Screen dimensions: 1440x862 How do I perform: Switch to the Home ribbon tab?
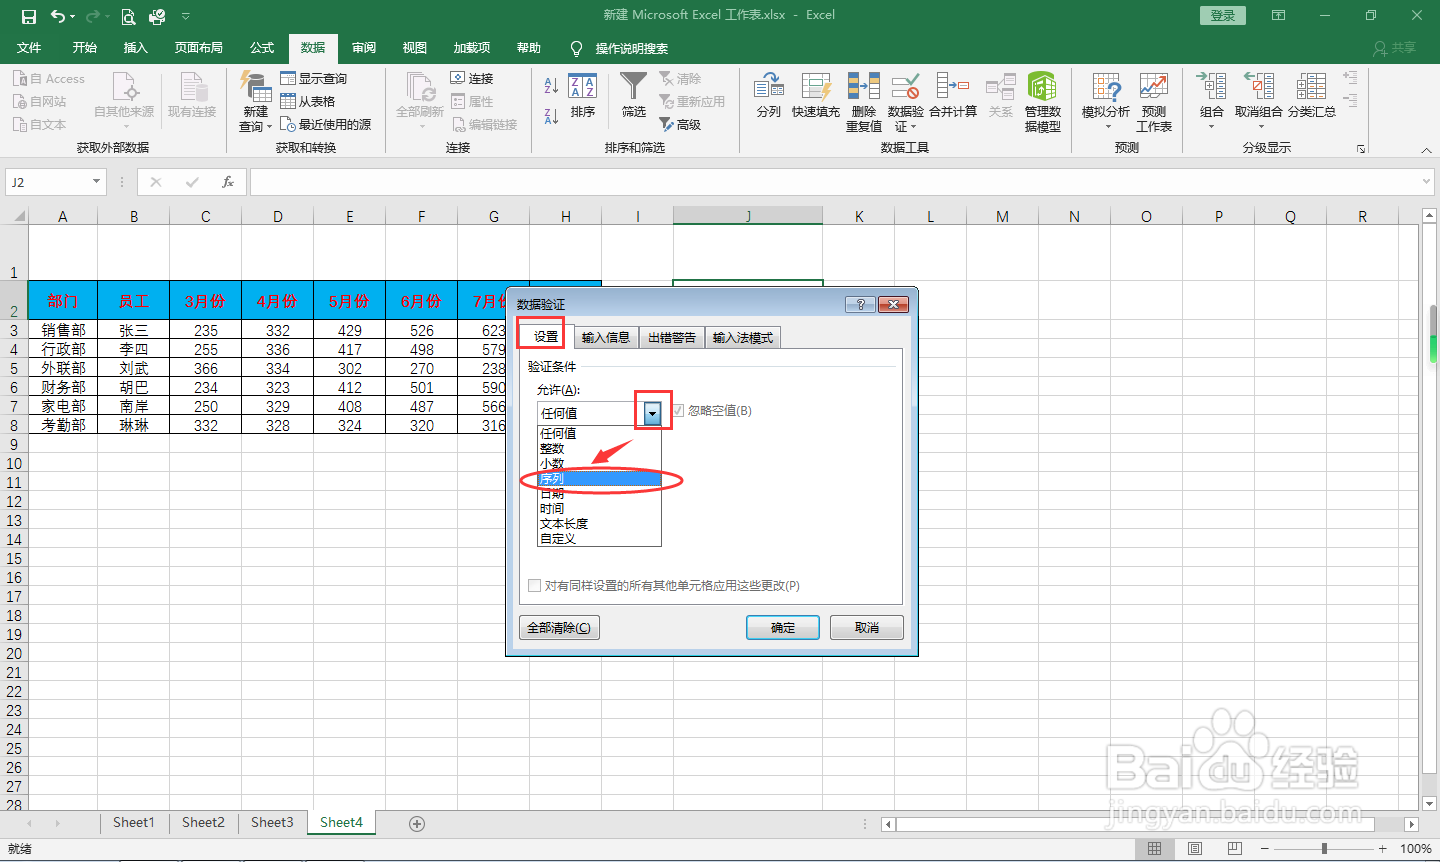[x=85, y=48]
